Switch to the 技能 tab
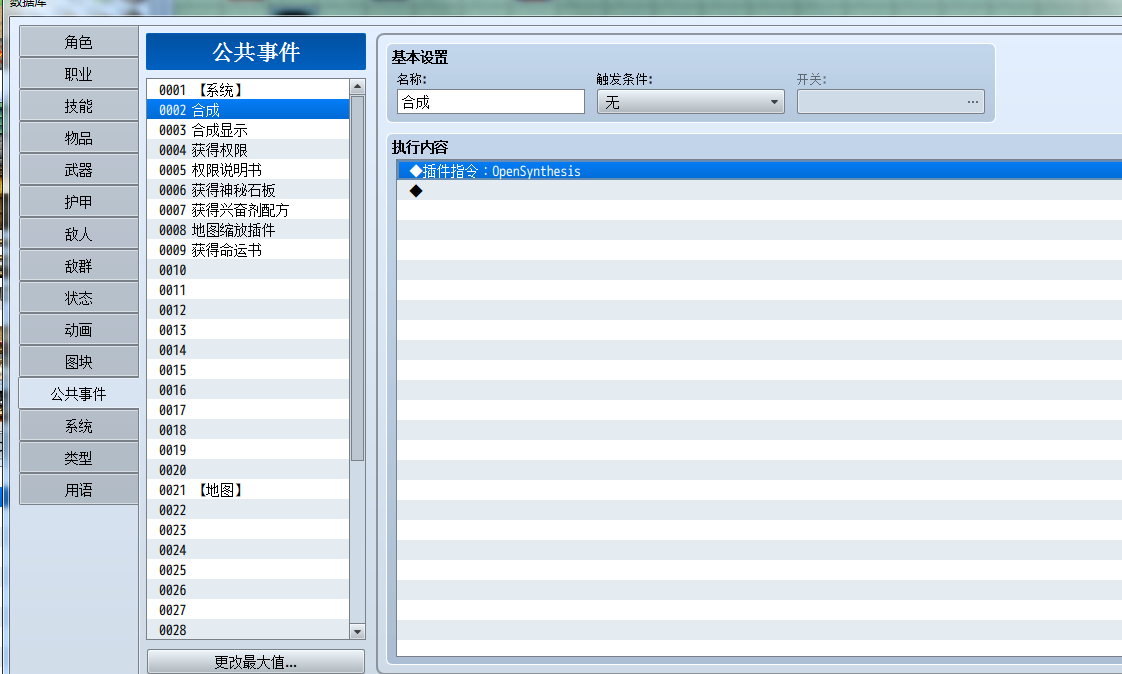The width and height of the screenshot is (1122, 674). 79,106
